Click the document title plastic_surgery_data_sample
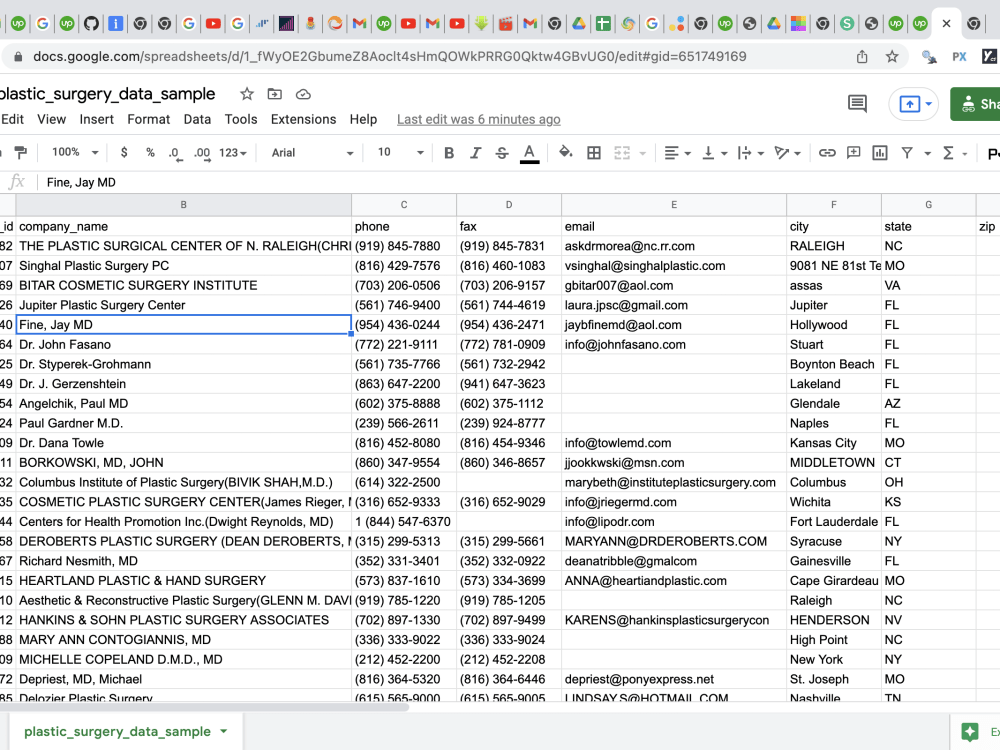This screenshot has width=1000, height=750. (x=107, y=94)
